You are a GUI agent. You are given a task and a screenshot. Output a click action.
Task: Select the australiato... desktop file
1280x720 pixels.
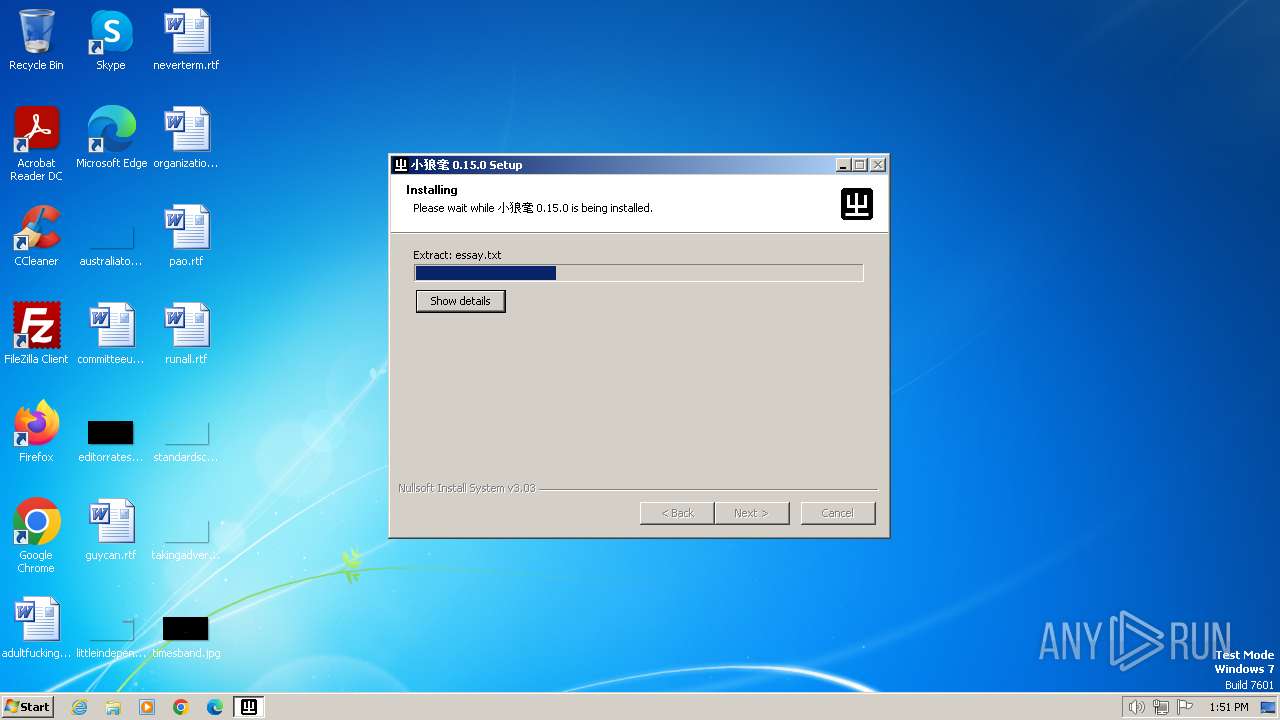tap(111, 246)
